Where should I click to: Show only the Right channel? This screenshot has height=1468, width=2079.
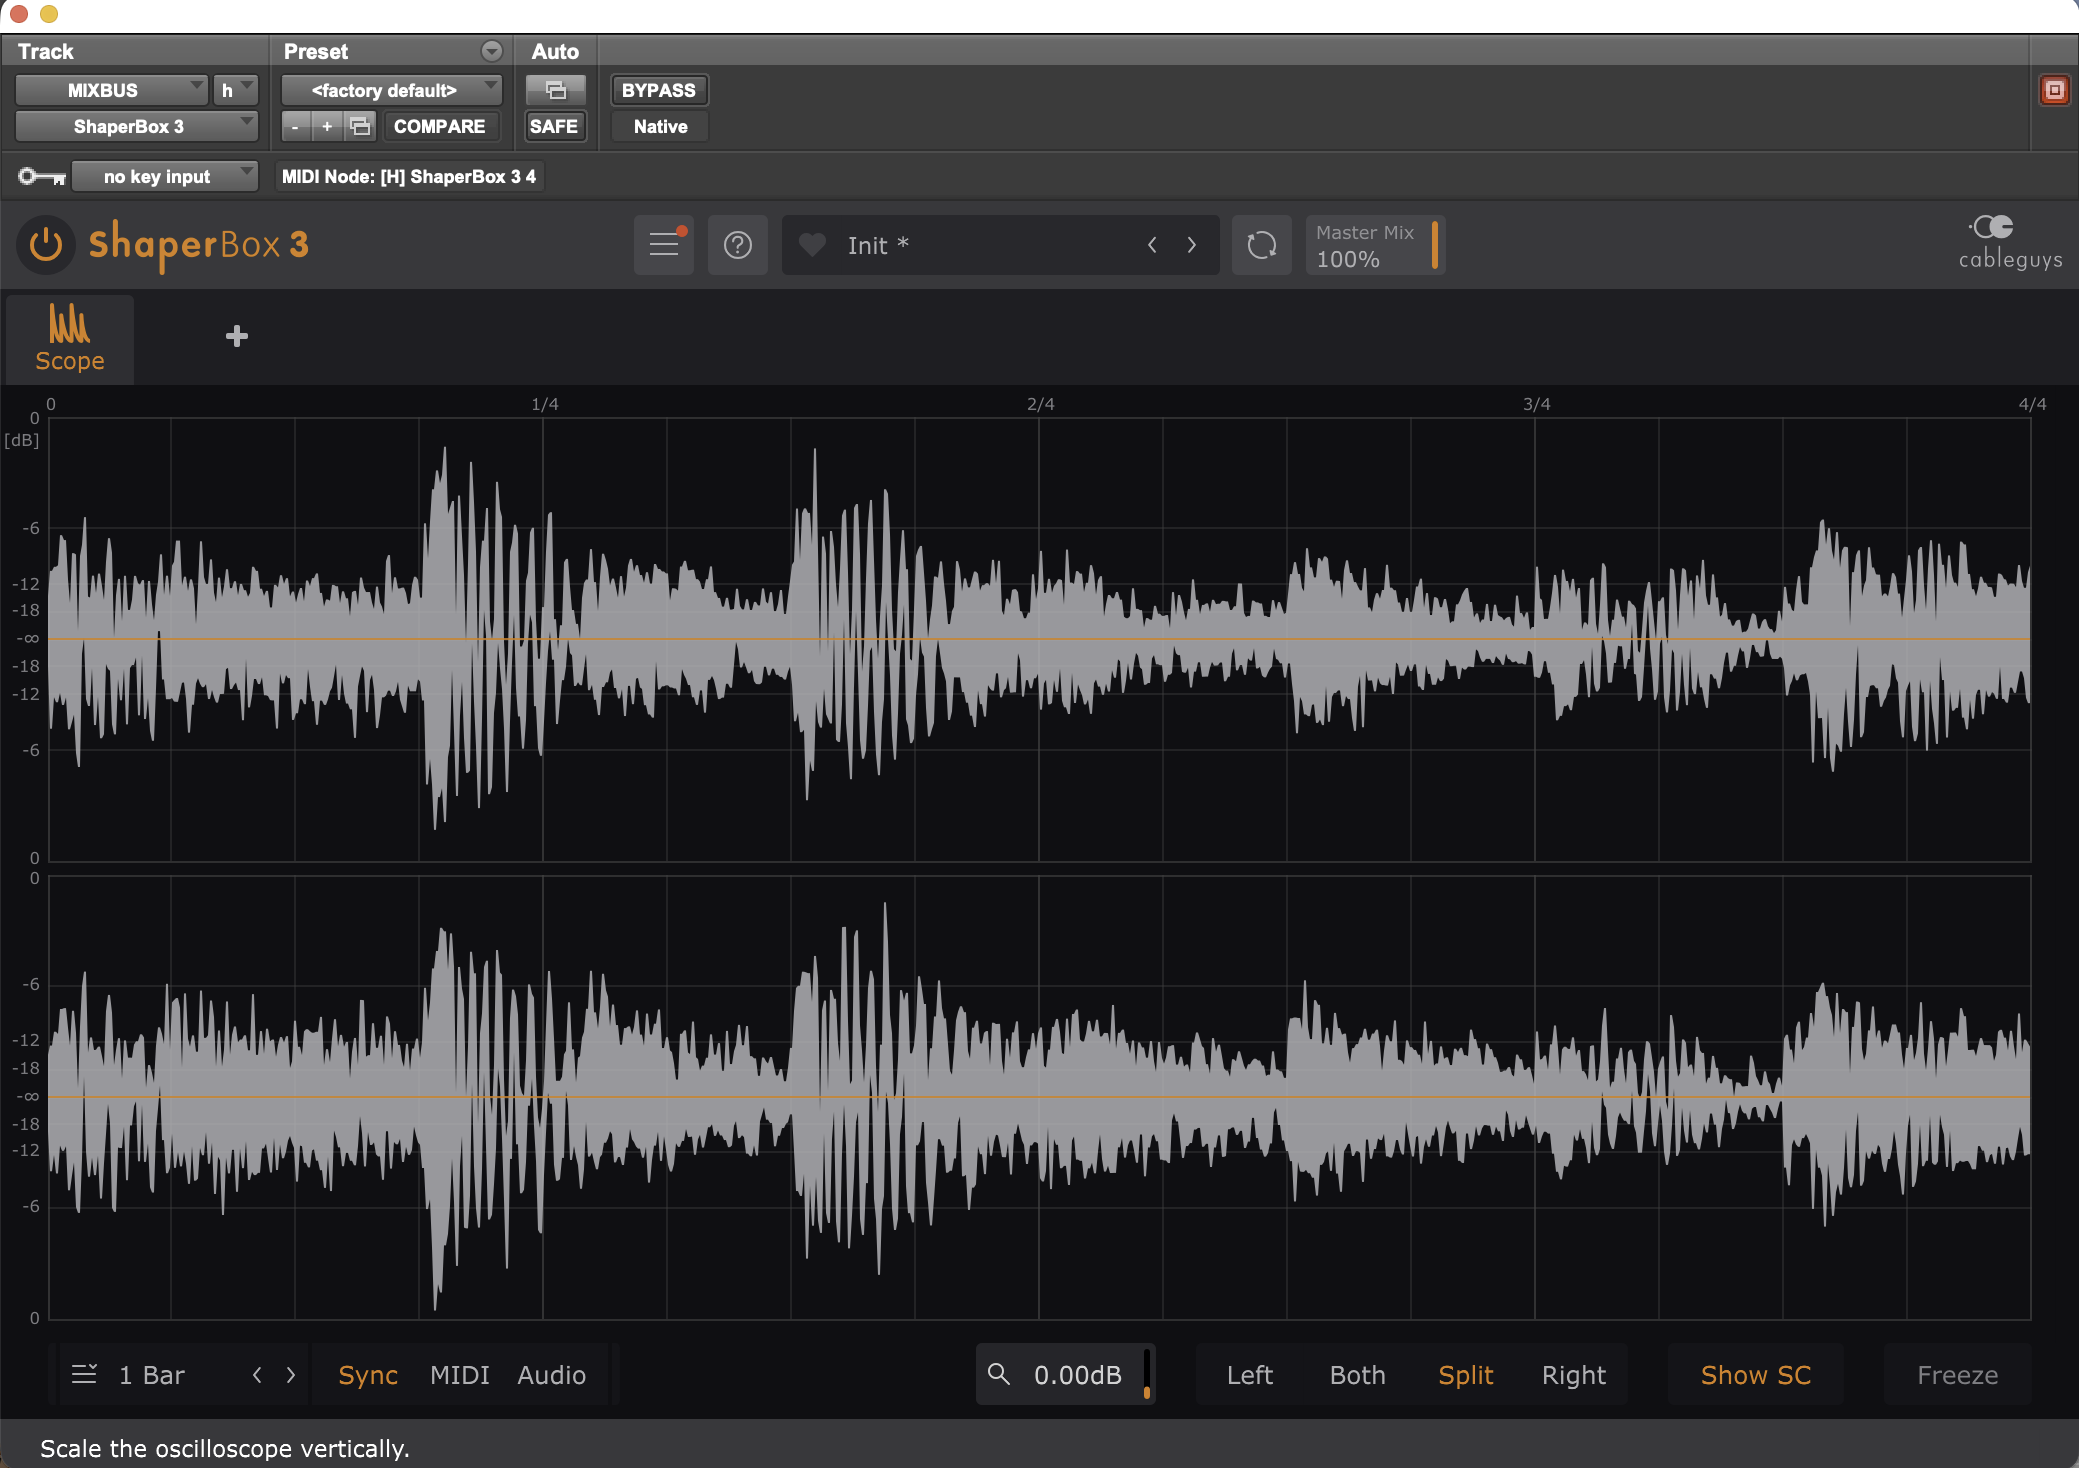pyautogui.click(x=1574, y=1375)
